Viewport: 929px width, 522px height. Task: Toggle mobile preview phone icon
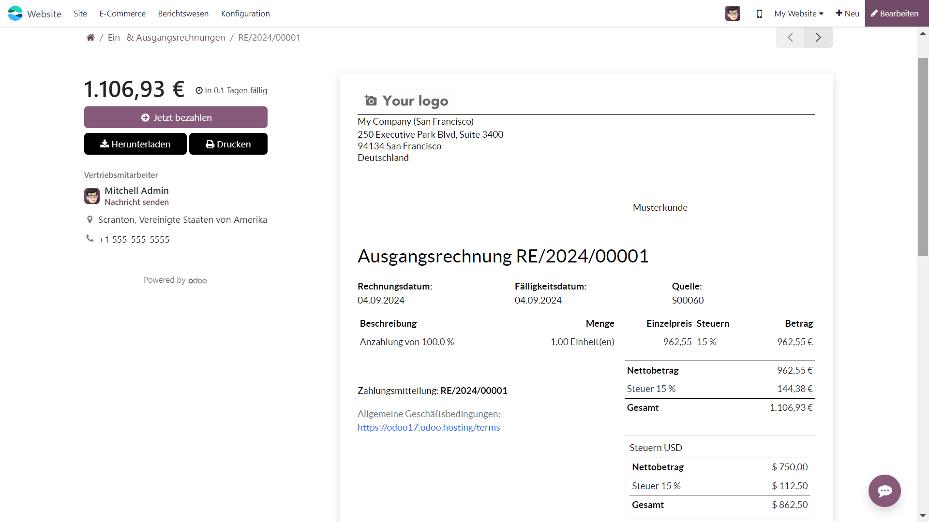point(759,14)
